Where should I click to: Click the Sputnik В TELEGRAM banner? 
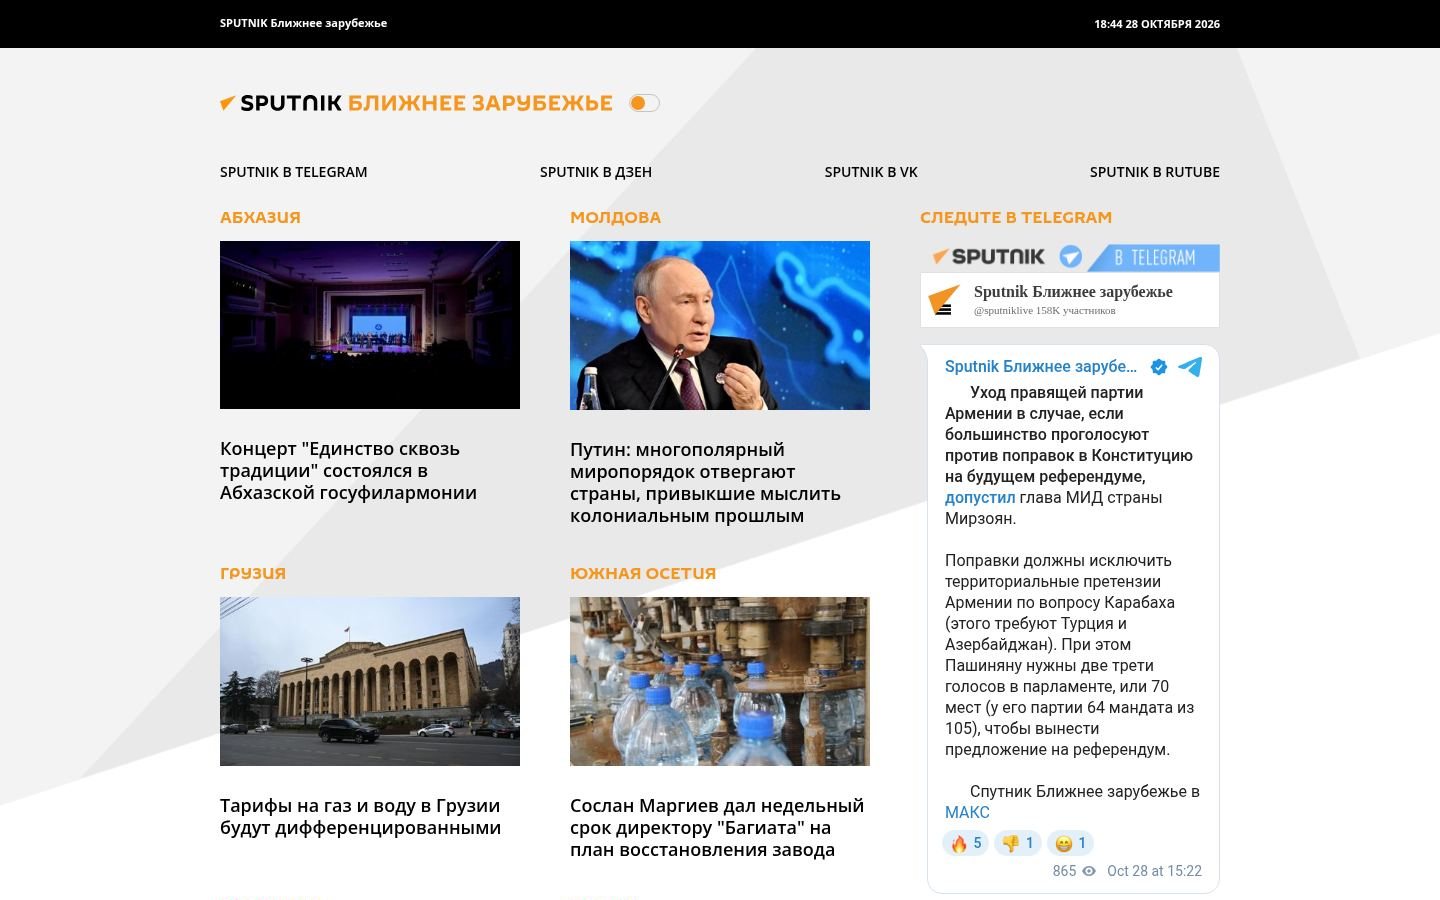pos(1070,257)
